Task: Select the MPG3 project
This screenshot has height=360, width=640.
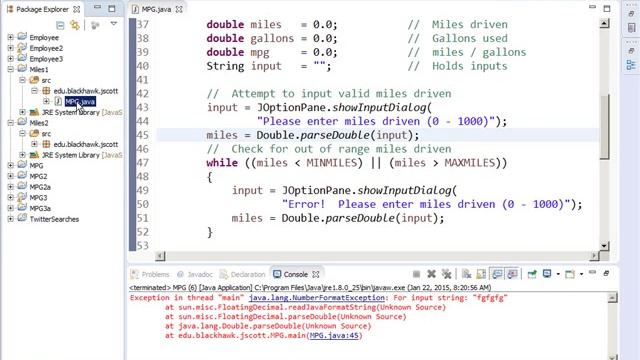Action: coord(38,198)
